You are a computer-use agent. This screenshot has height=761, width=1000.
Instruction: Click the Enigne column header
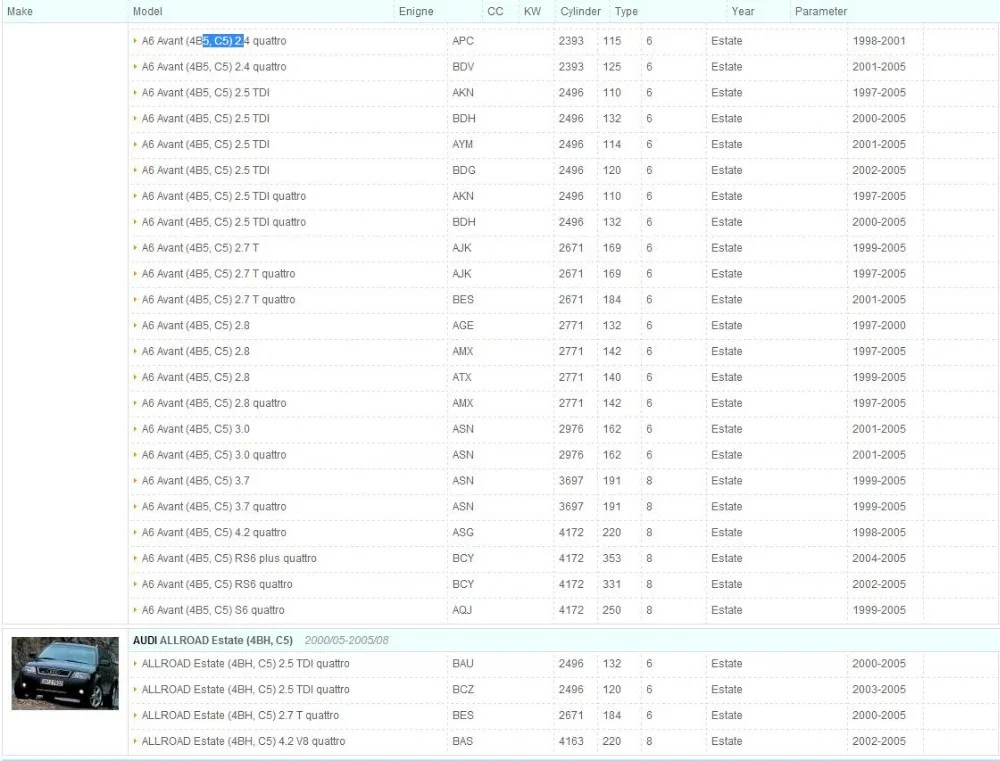pos(416,11)
